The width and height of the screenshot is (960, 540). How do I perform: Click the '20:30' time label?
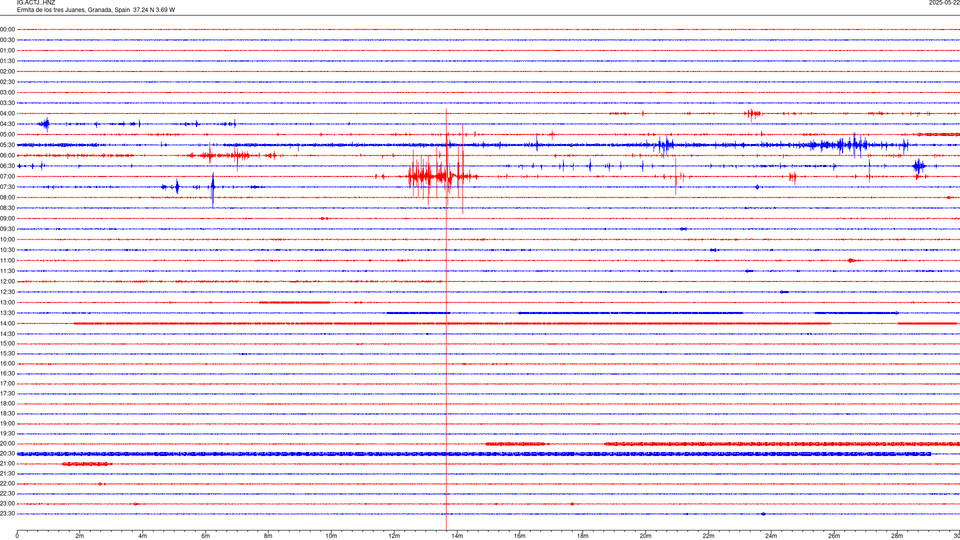coord(7,454)
